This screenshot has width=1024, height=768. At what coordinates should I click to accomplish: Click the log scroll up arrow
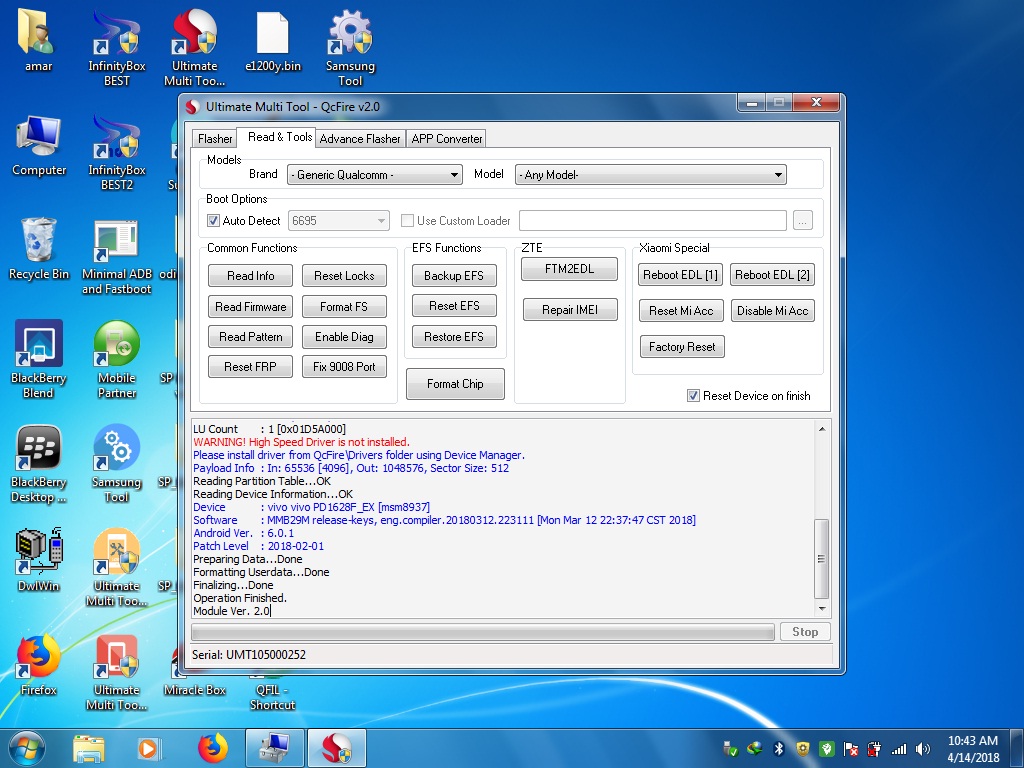click(x=822, y=429)
